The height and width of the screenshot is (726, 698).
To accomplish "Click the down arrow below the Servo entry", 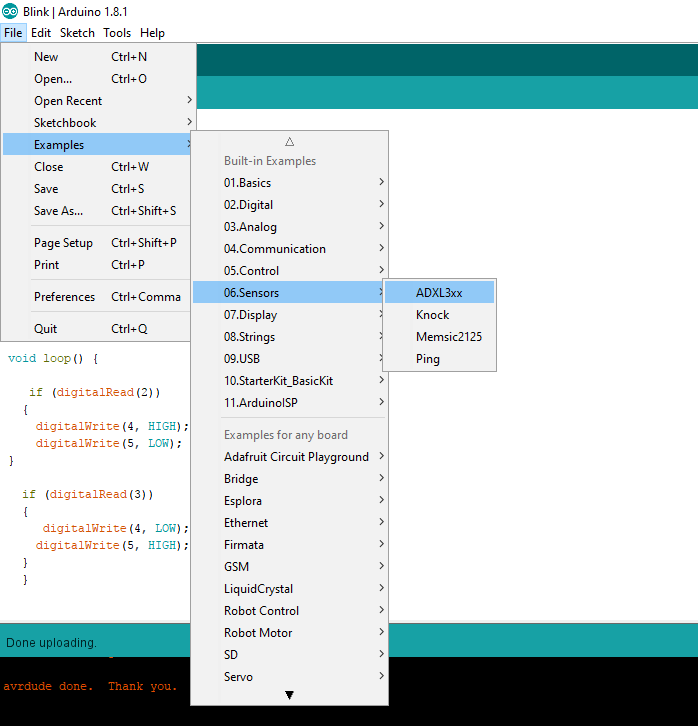I will (289, 695).
